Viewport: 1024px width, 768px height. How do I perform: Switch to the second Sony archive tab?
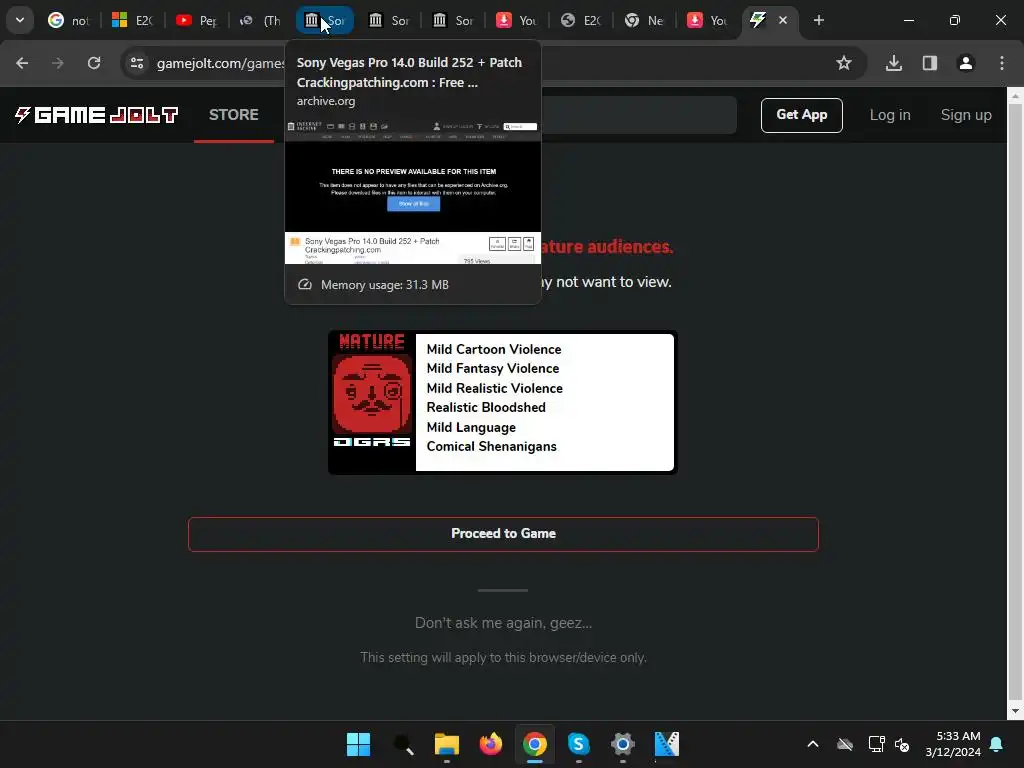pyautogui.click(x=389, y=20)
